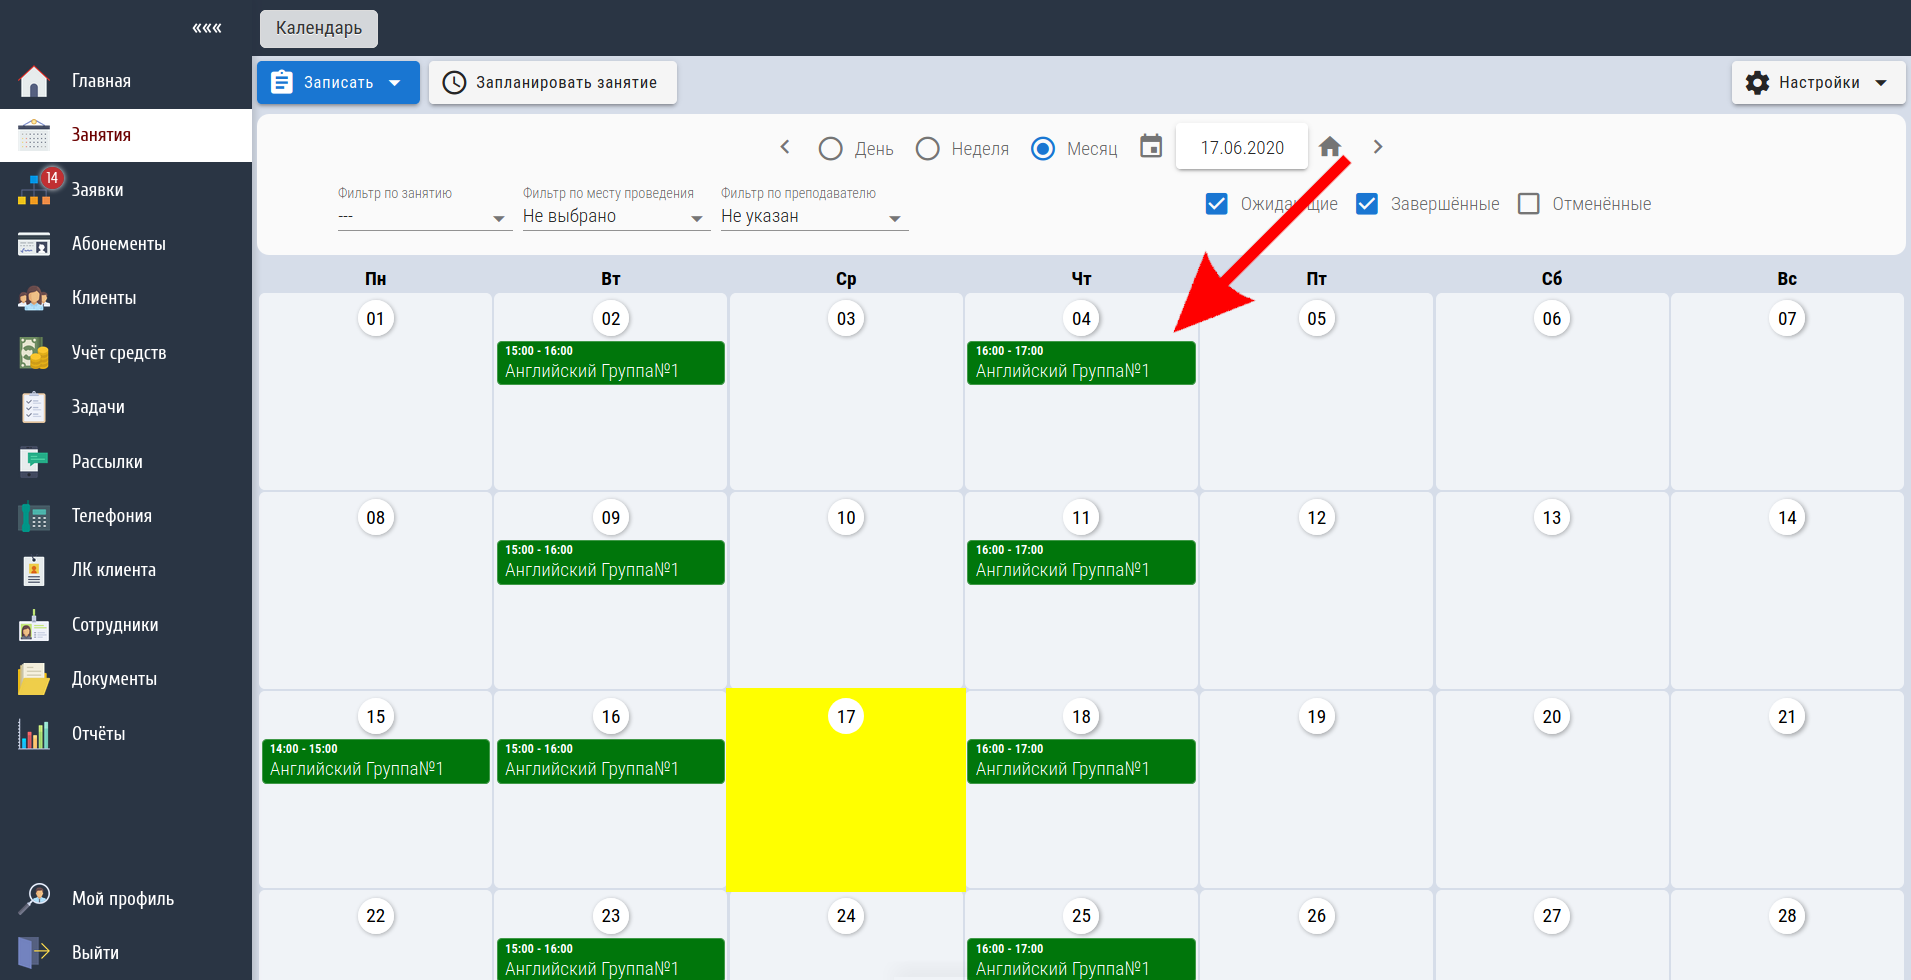Click the Главная home icon in sidebar

[x=34, y=81]
